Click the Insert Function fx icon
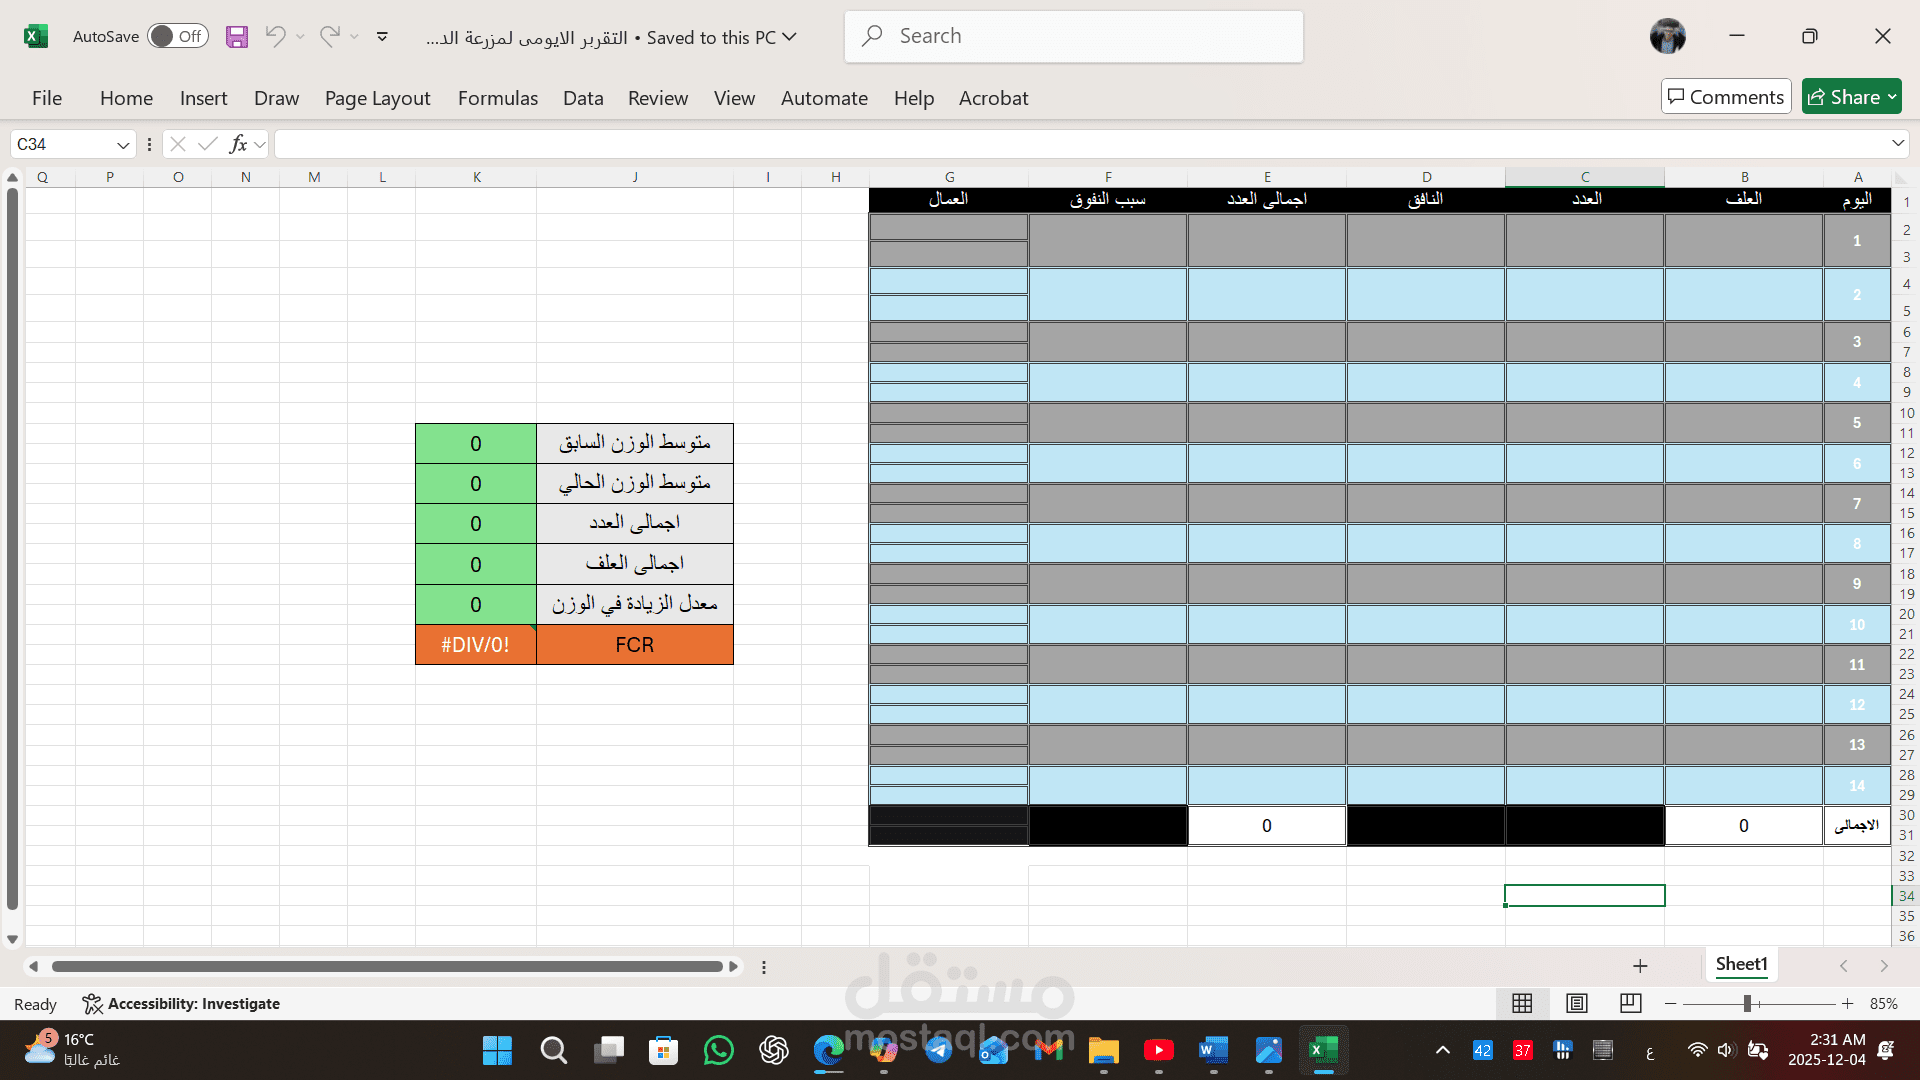 (238, 144)
